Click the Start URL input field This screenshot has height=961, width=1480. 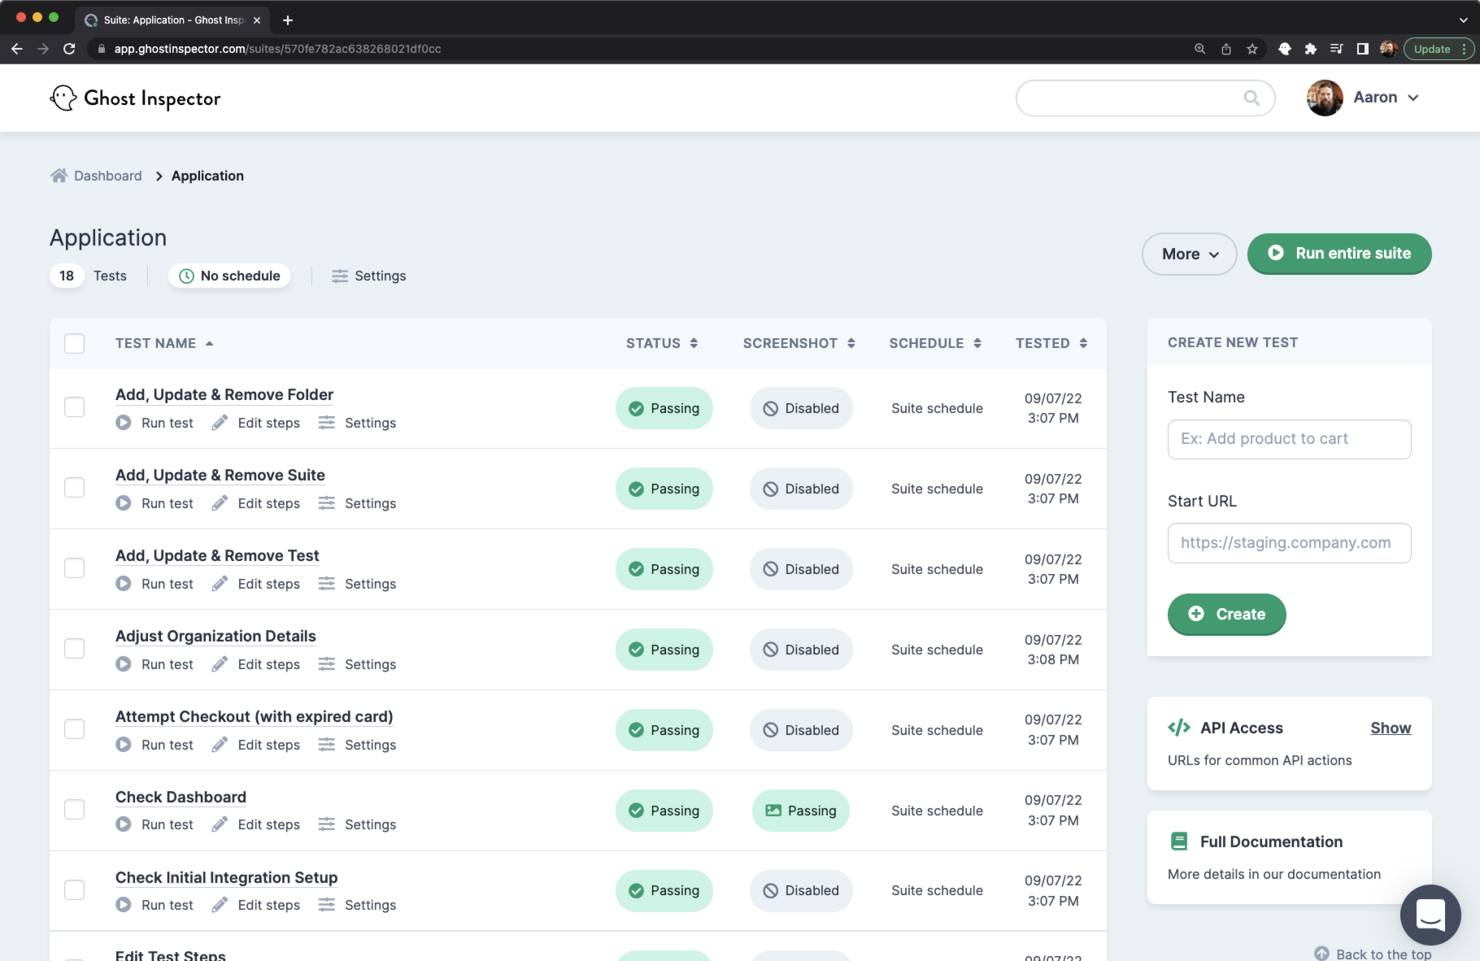coord(1289,543)
